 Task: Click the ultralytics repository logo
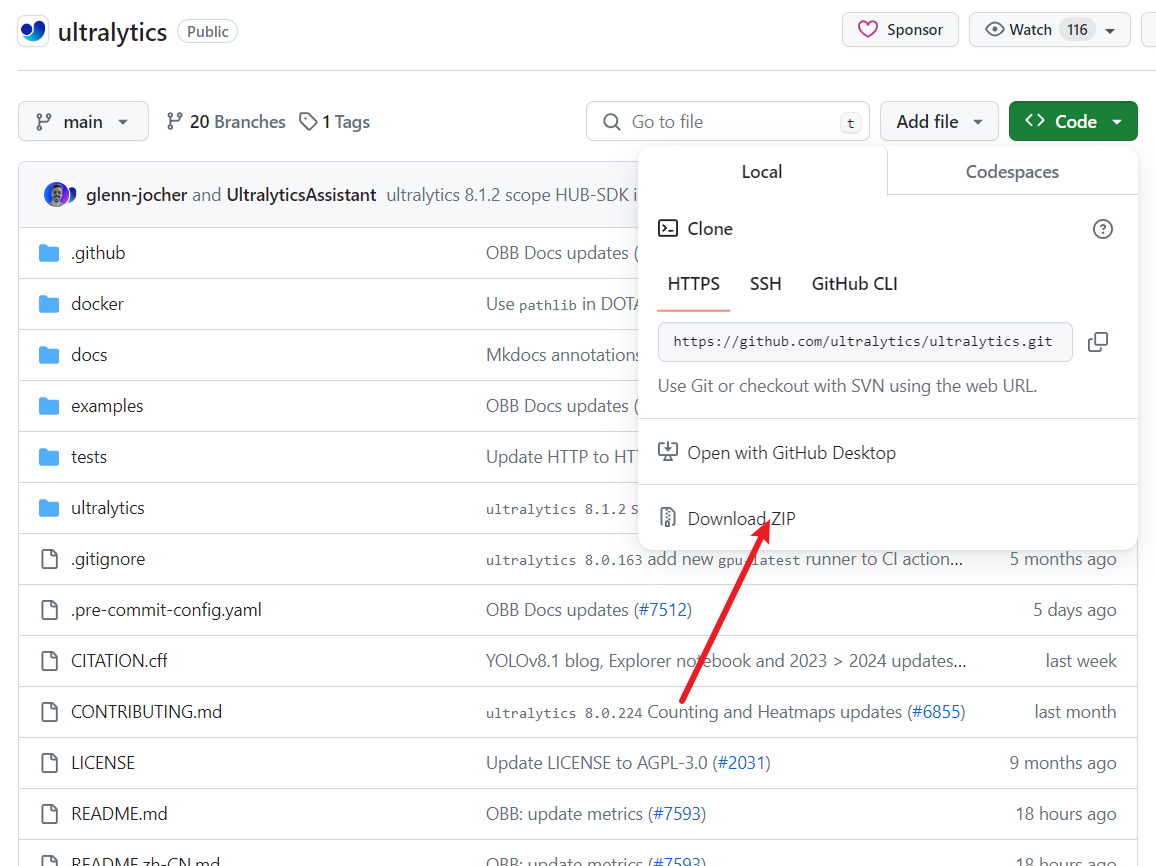(33, 31)
